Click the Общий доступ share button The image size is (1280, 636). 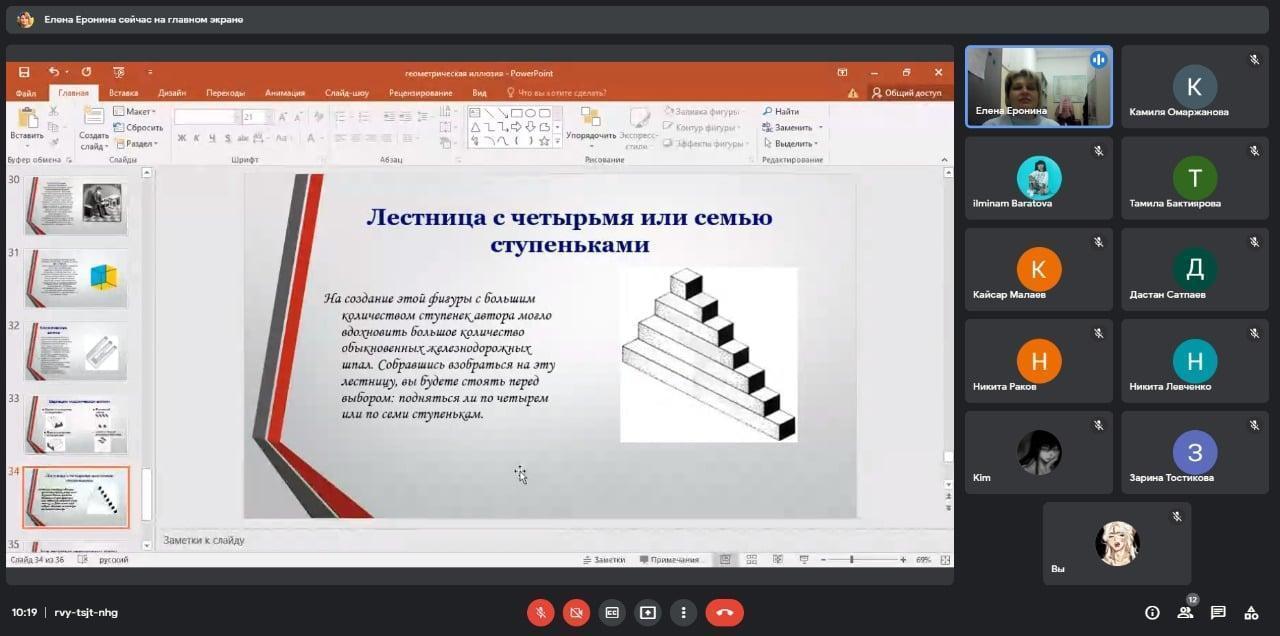906,93
